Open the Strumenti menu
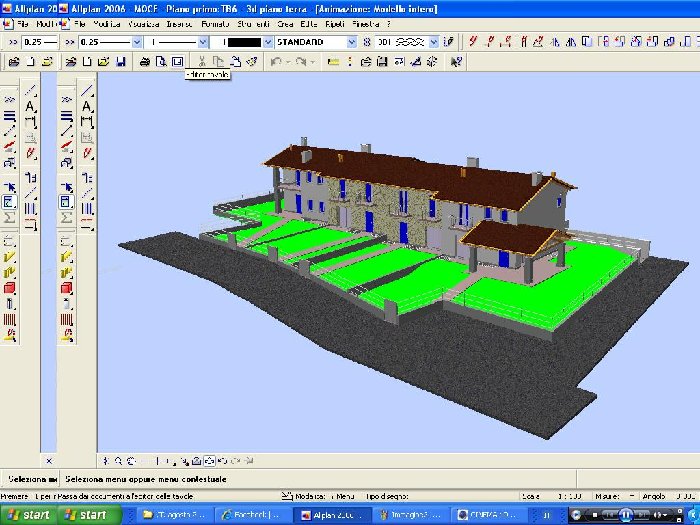This screenshot has height=525, width=700. tap(254, 24)
